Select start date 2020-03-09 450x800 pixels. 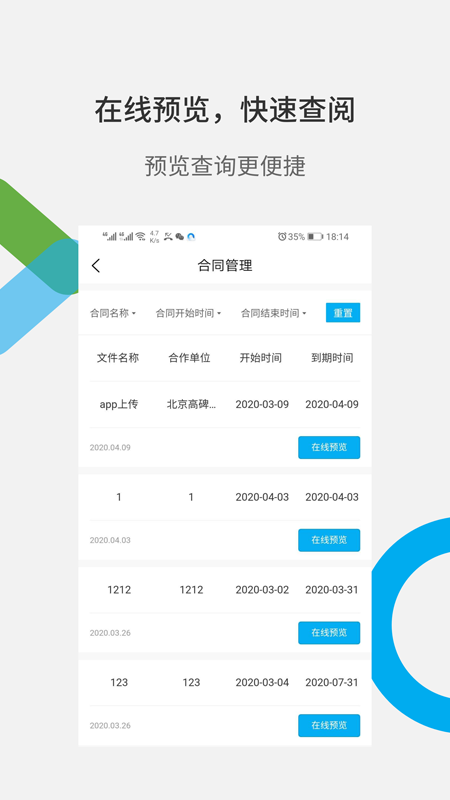pos(262,405)
